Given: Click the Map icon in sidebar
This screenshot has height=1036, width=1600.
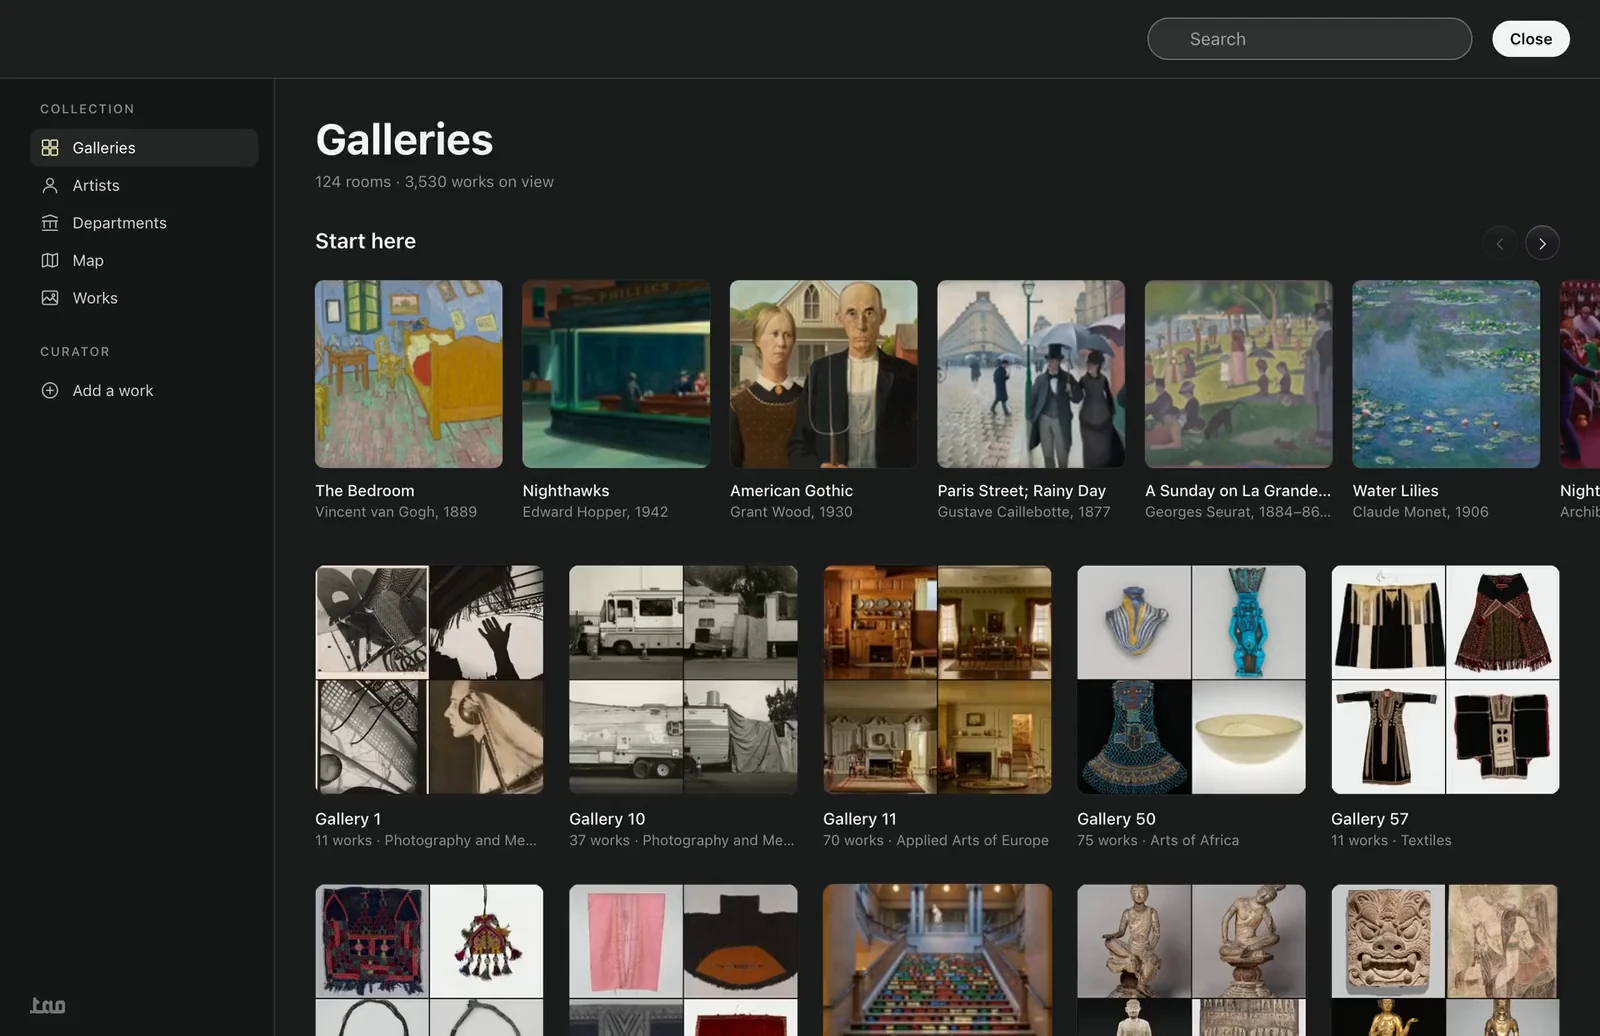Looking at the screenshot, I should 50,260.
